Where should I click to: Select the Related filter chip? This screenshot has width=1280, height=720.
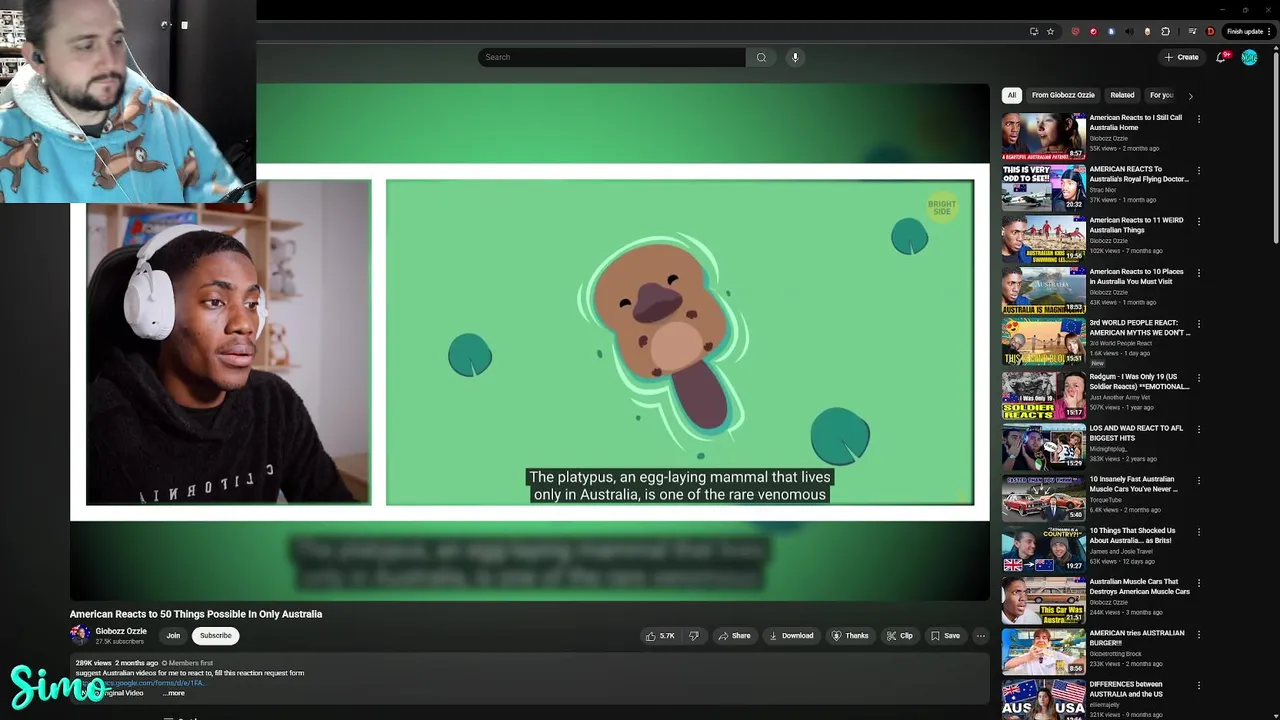pos(1122,95)
